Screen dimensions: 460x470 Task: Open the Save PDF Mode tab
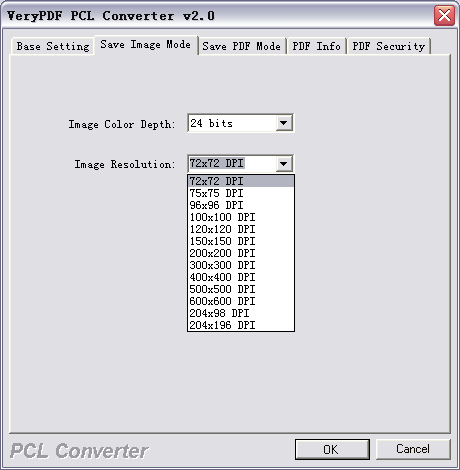[242, 46]
